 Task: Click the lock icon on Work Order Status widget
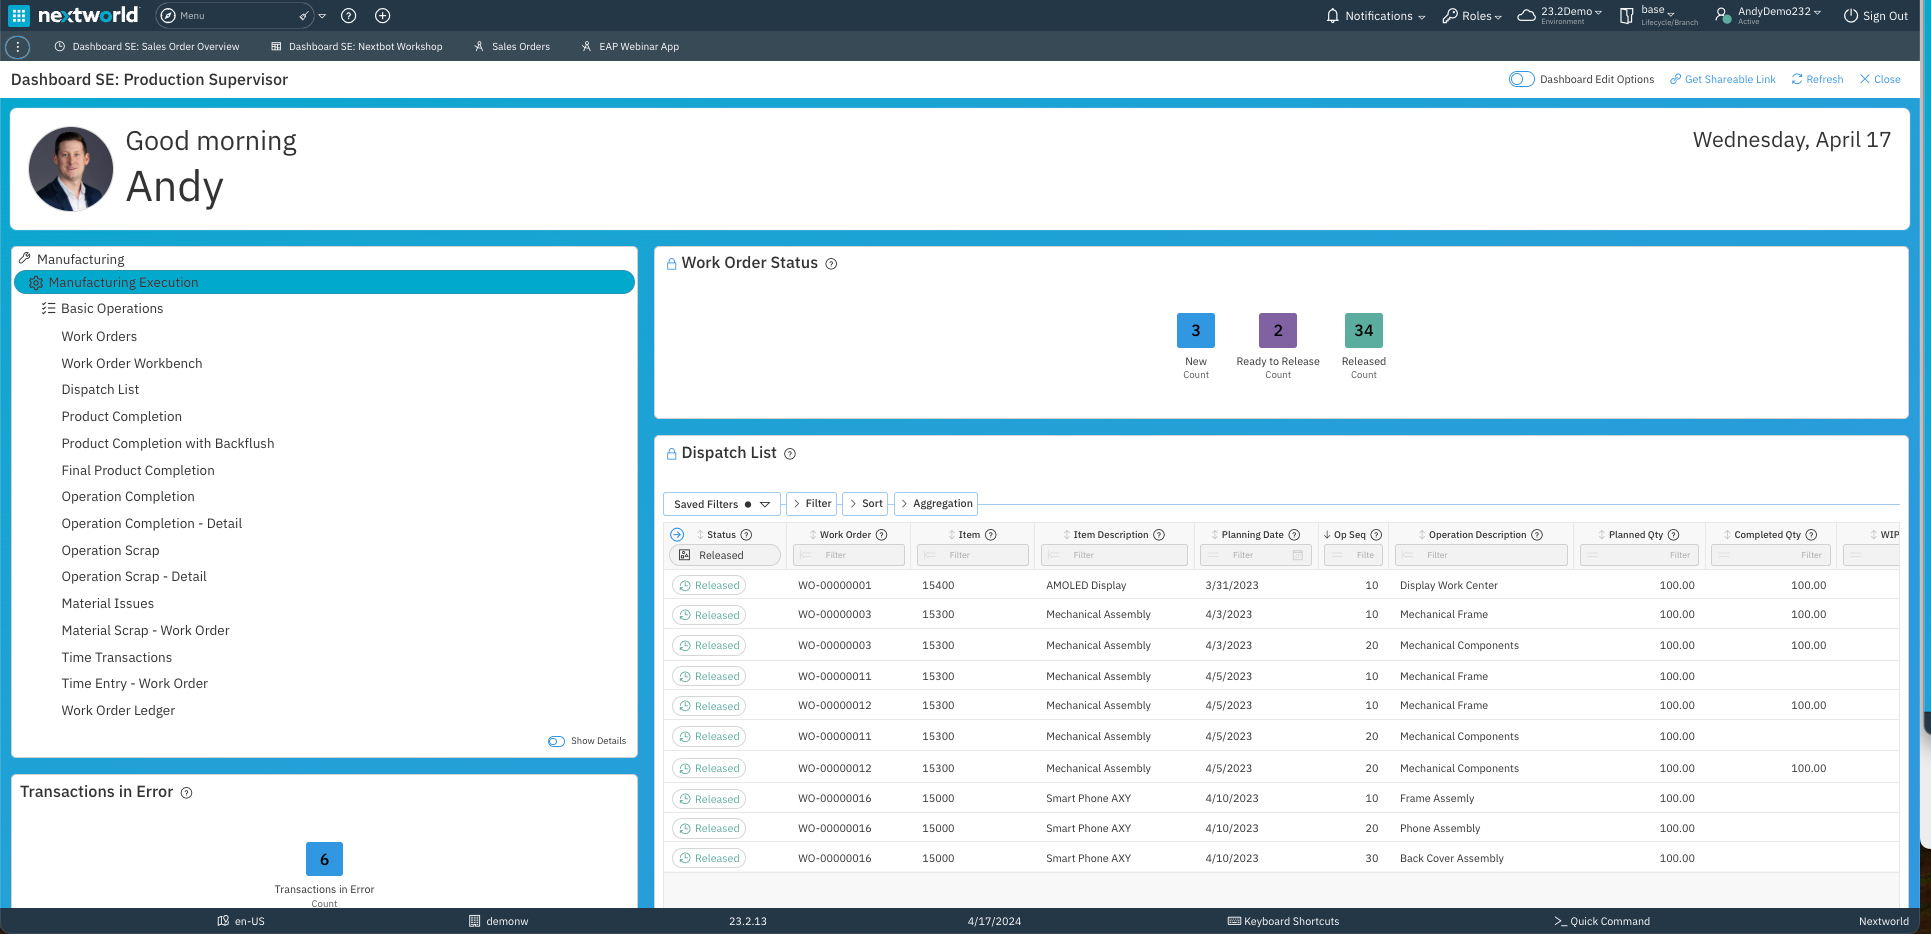(x=669, y=262)
